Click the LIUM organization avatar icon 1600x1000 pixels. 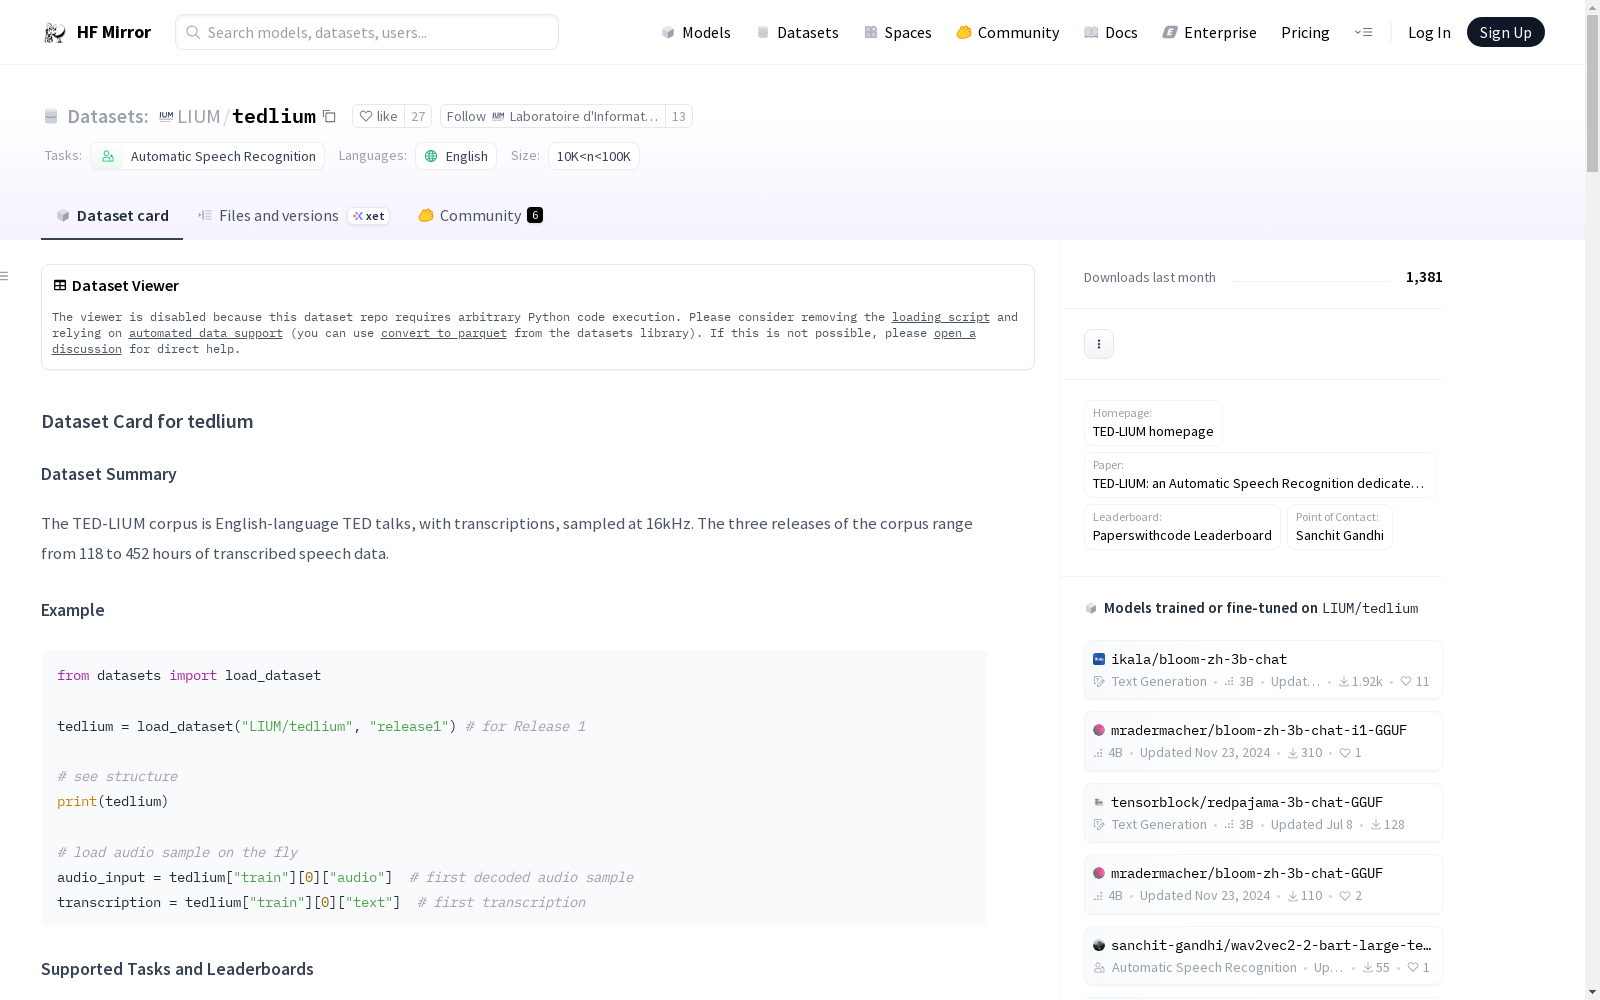click(166, 116)
